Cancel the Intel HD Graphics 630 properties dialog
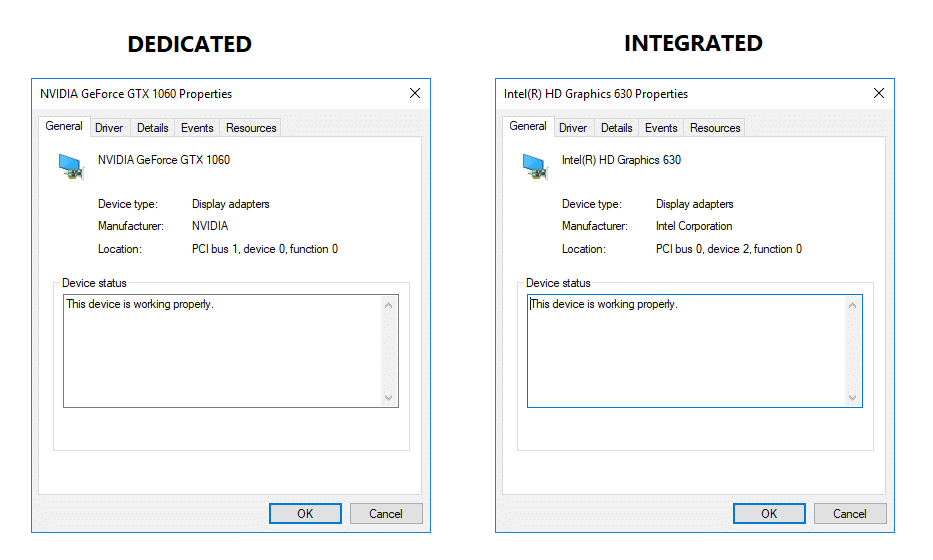Screen dimensions: 933x560 tap(850, 514)
